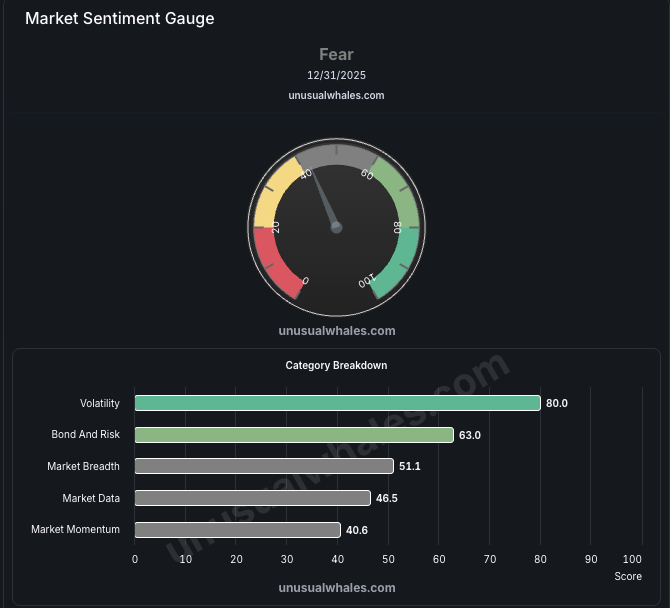Select the Volatility bar in chart
The height and width of the screenshot is (608, 670).
tap(337, 403)
